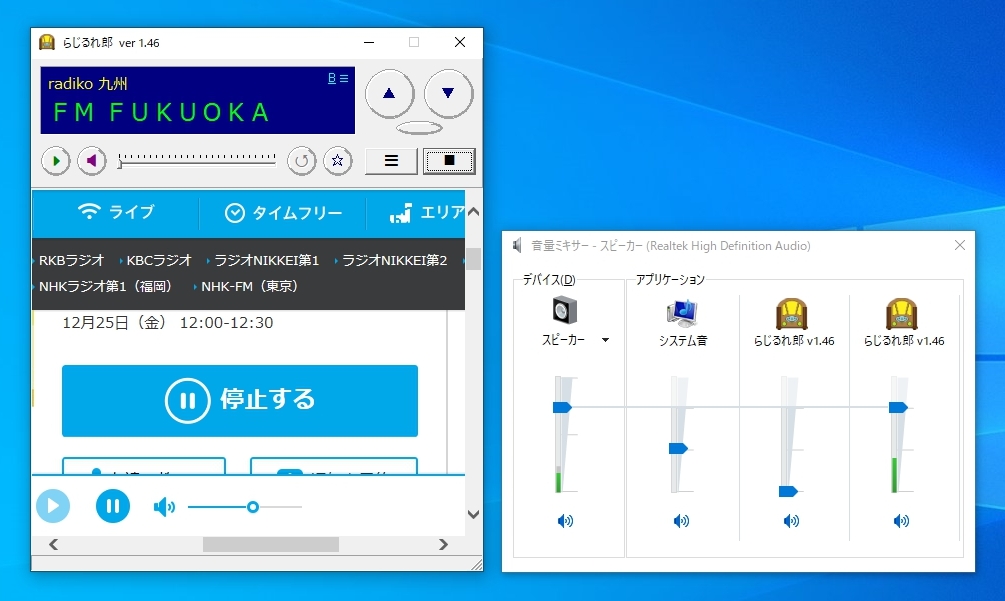Click the speaker icon in mixer title bar
The width and height of the screenshot is (1005, 601).
[517, 245]
